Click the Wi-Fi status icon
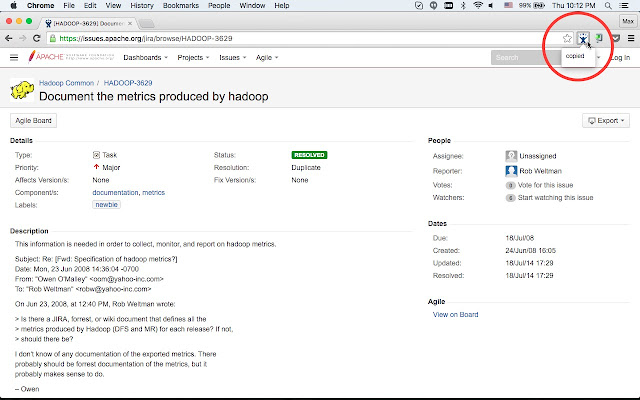 pyautogui.click(x=478, y=5)
